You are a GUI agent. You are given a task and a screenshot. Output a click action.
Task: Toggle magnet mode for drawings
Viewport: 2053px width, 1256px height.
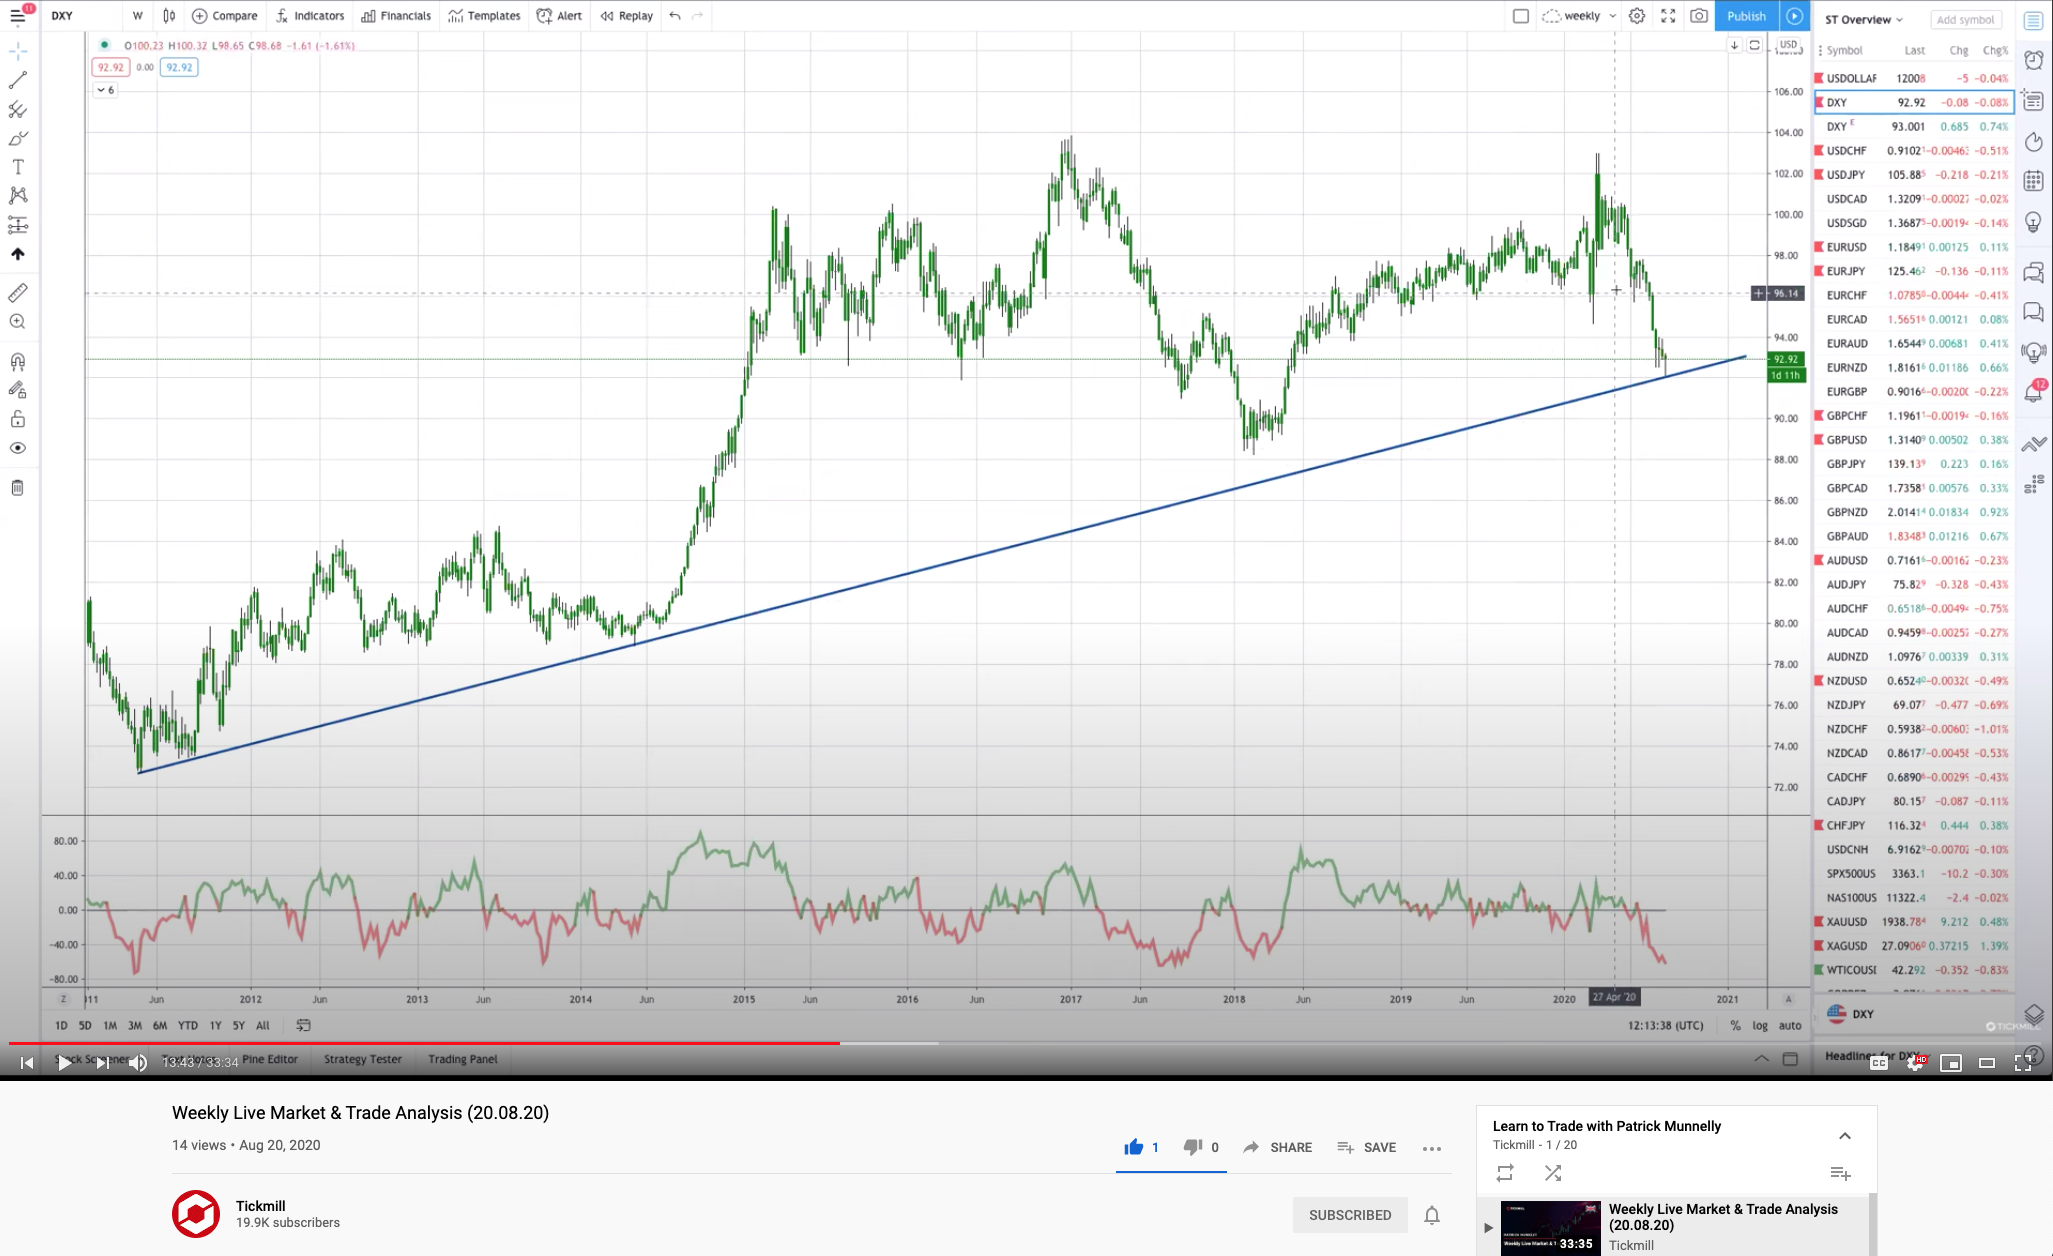18,362
